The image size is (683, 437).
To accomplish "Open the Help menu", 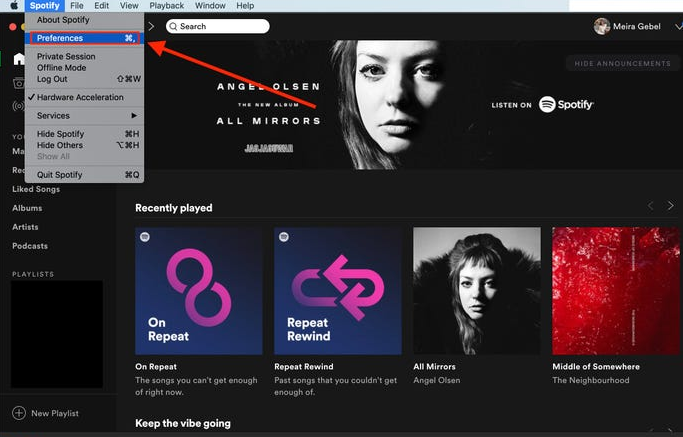I will point(245,6).
